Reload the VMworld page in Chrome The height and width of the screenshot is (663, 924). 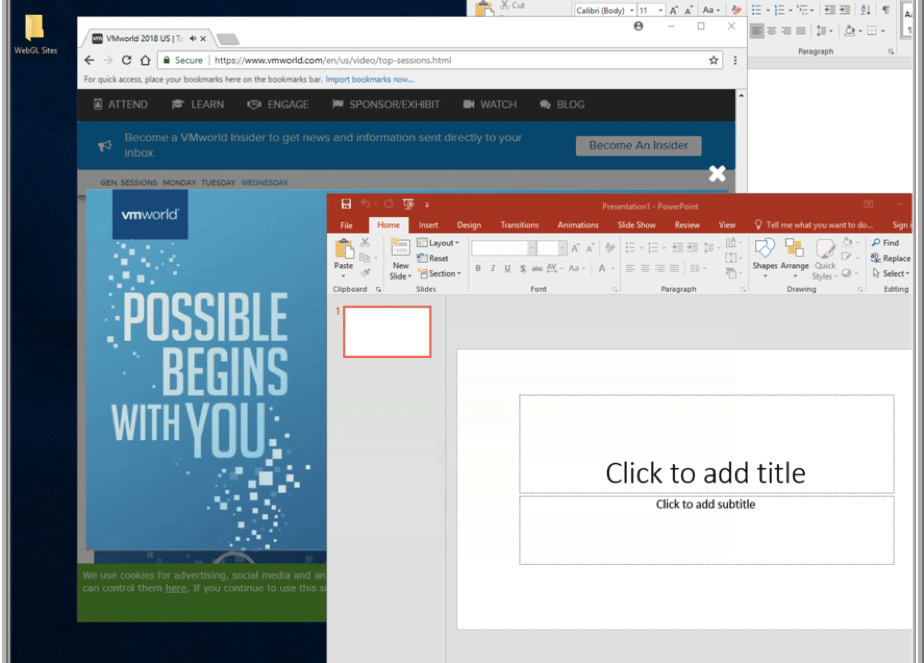point(126,60)
